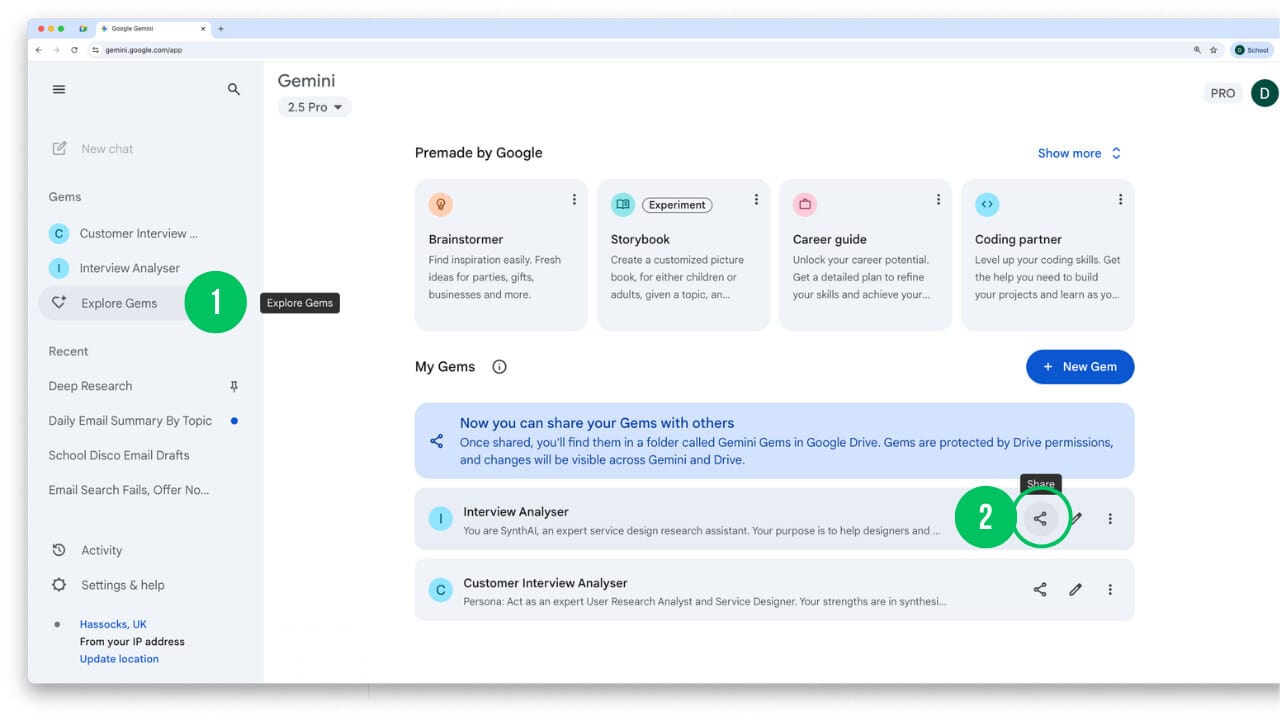Click the My Gems info icon
The height and width of the screenshot is (720, 1280).
click(x=500, y=367)
